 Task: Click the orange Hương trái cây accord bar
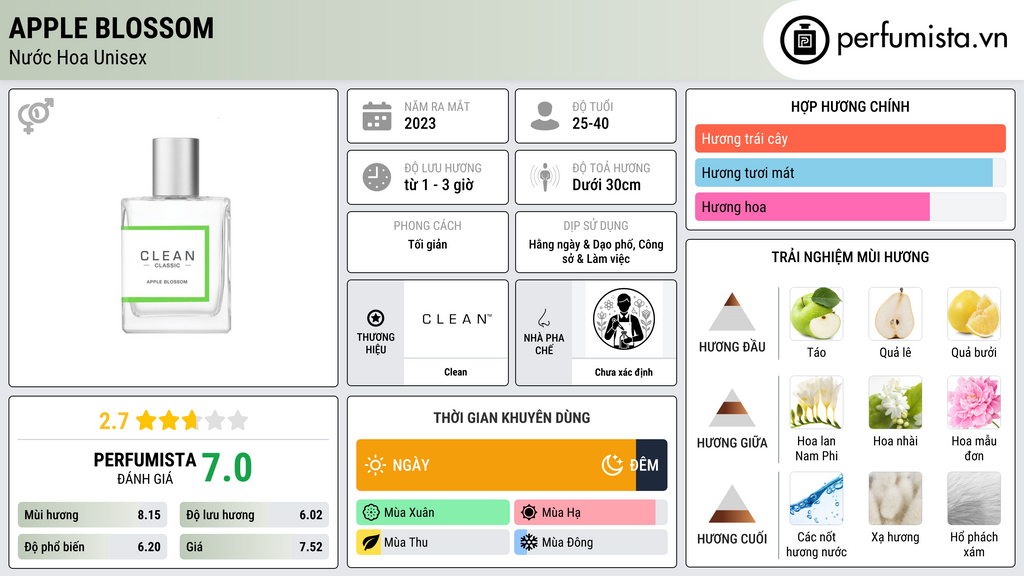click(850, 138)
